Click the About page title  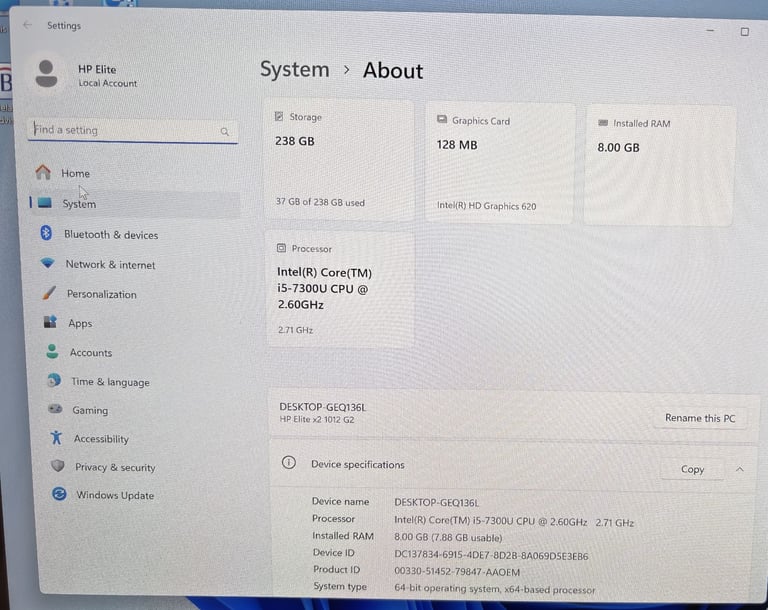click(x=393, y=71)
